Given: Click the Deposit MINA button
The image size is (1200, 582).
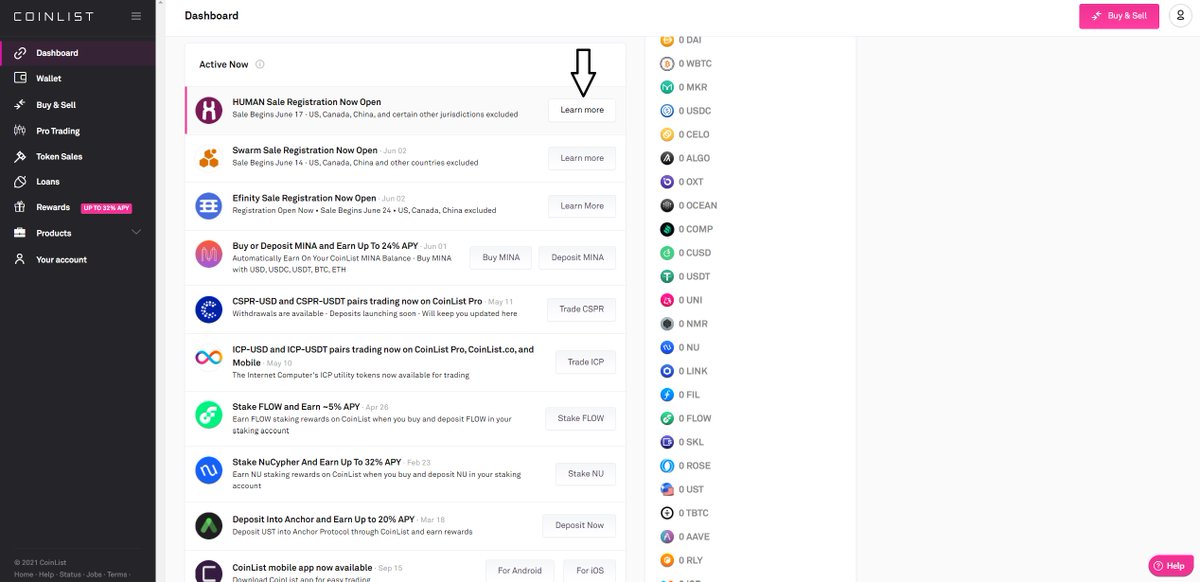Looking at the screenshot, I should click(577, 257).
